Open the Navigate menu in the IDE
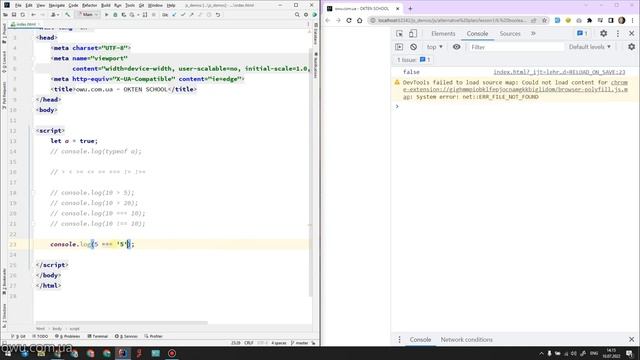Image resolution: width=640 pixels, height=360 pixels. (x=57, y=5)
